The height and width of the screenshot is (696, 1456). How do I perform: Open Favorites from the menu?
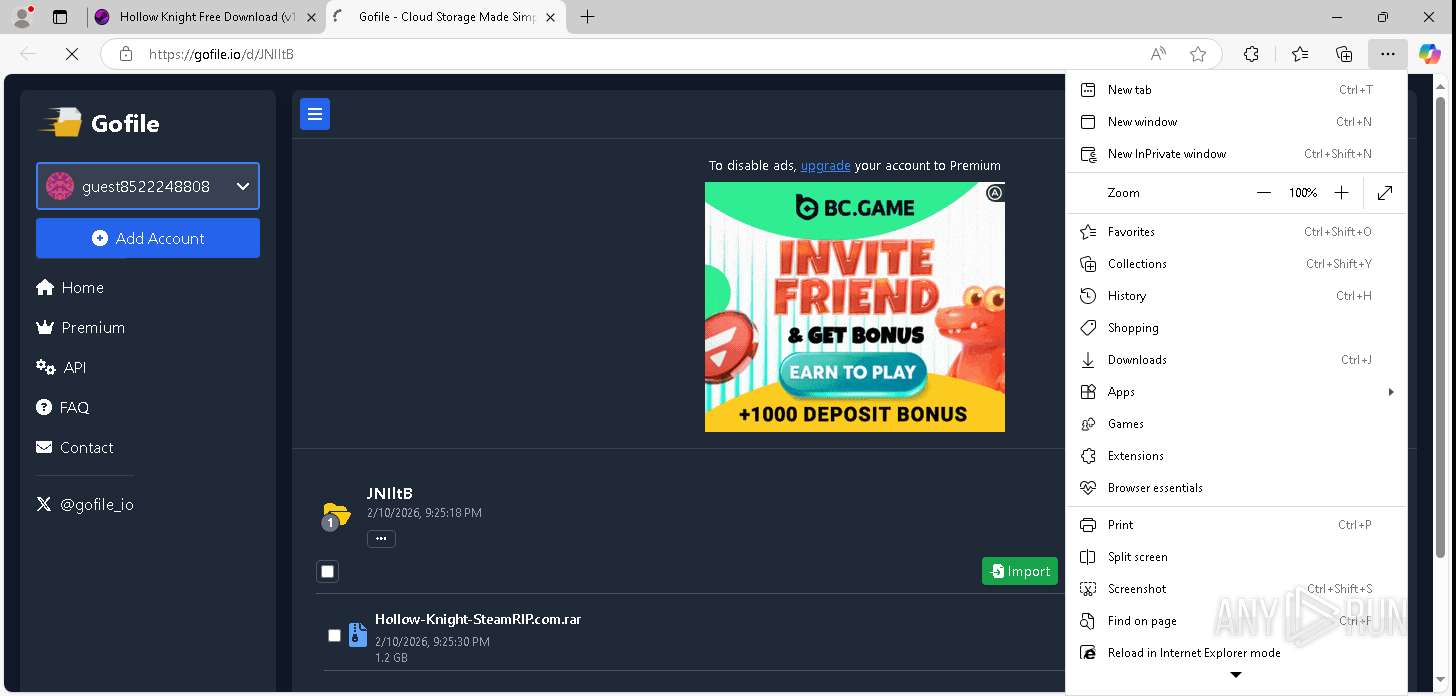click(1236, 232)
